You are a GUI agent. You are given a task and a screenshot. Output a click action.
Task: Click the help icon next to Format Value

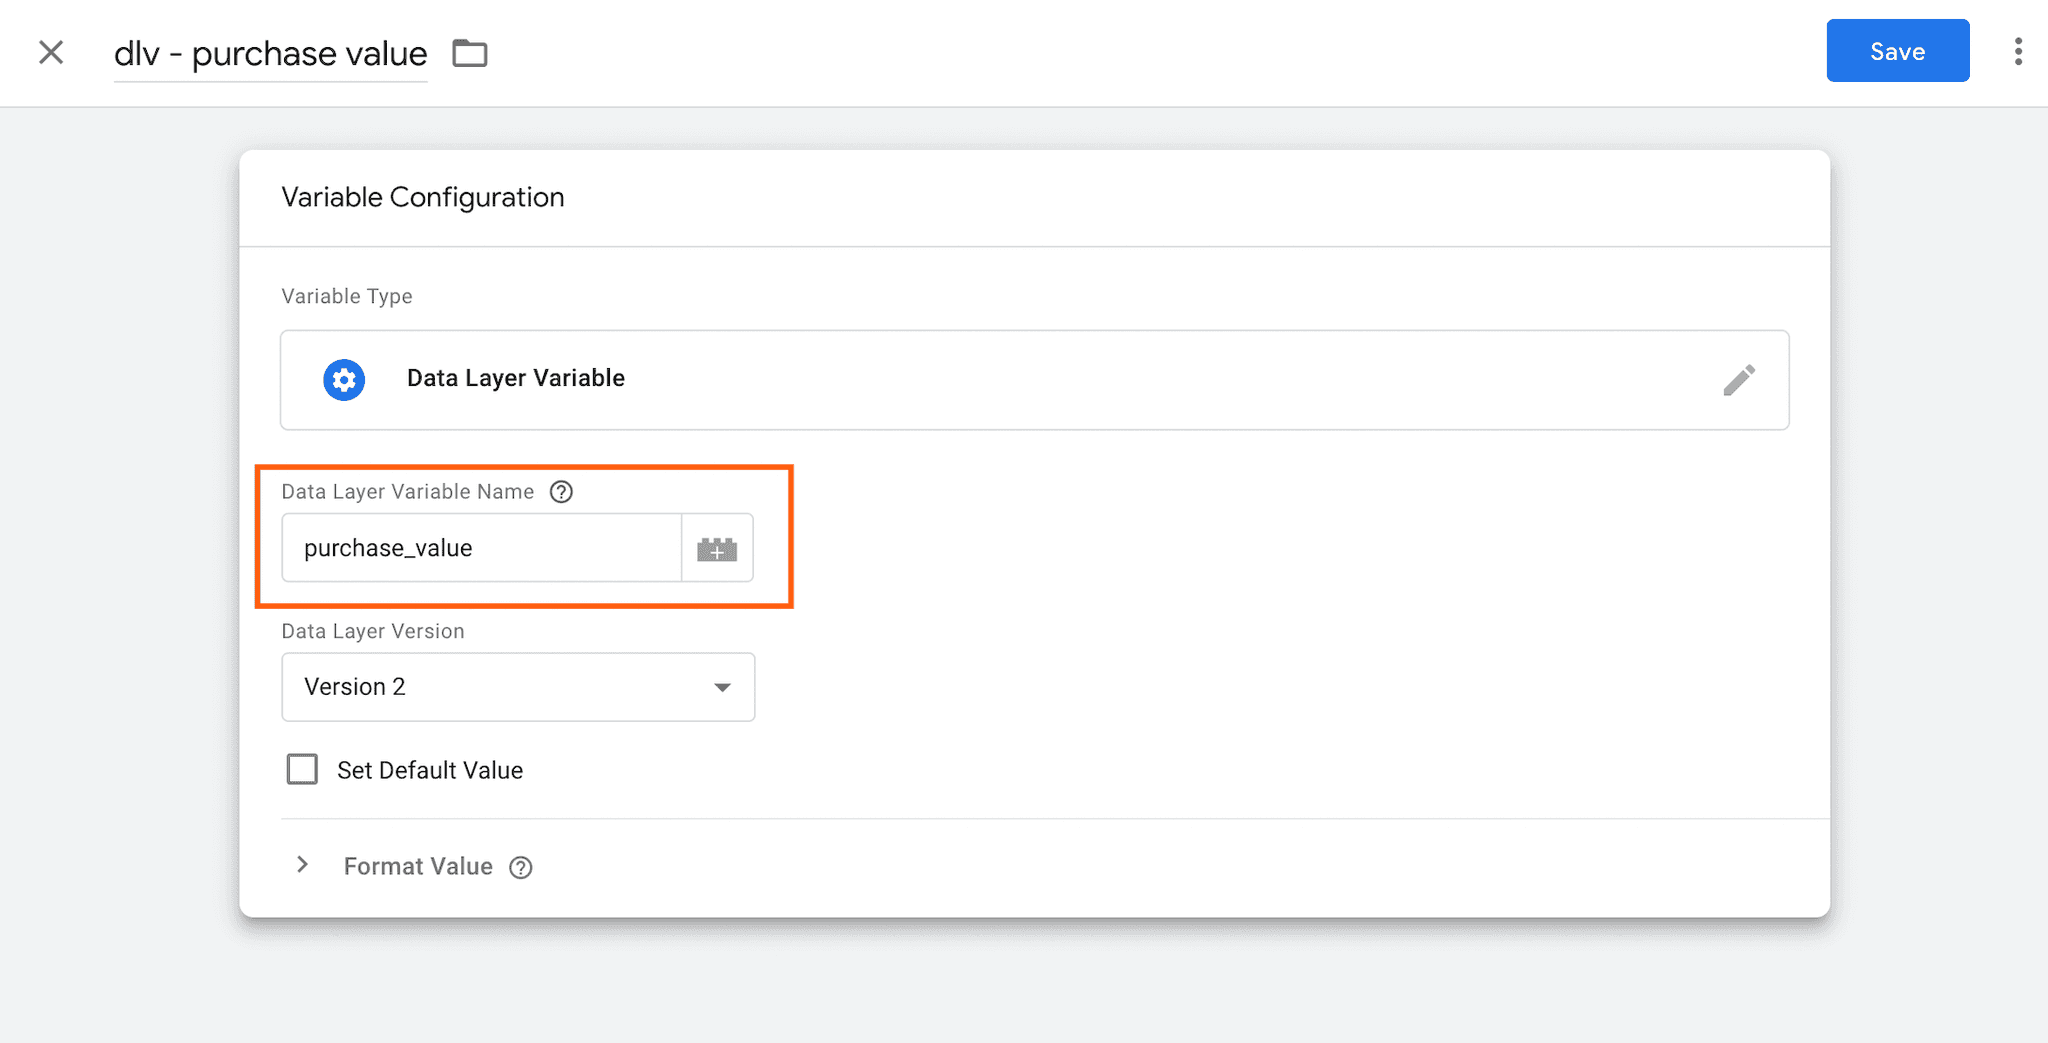pyautogui.click(x=521, y=867)
